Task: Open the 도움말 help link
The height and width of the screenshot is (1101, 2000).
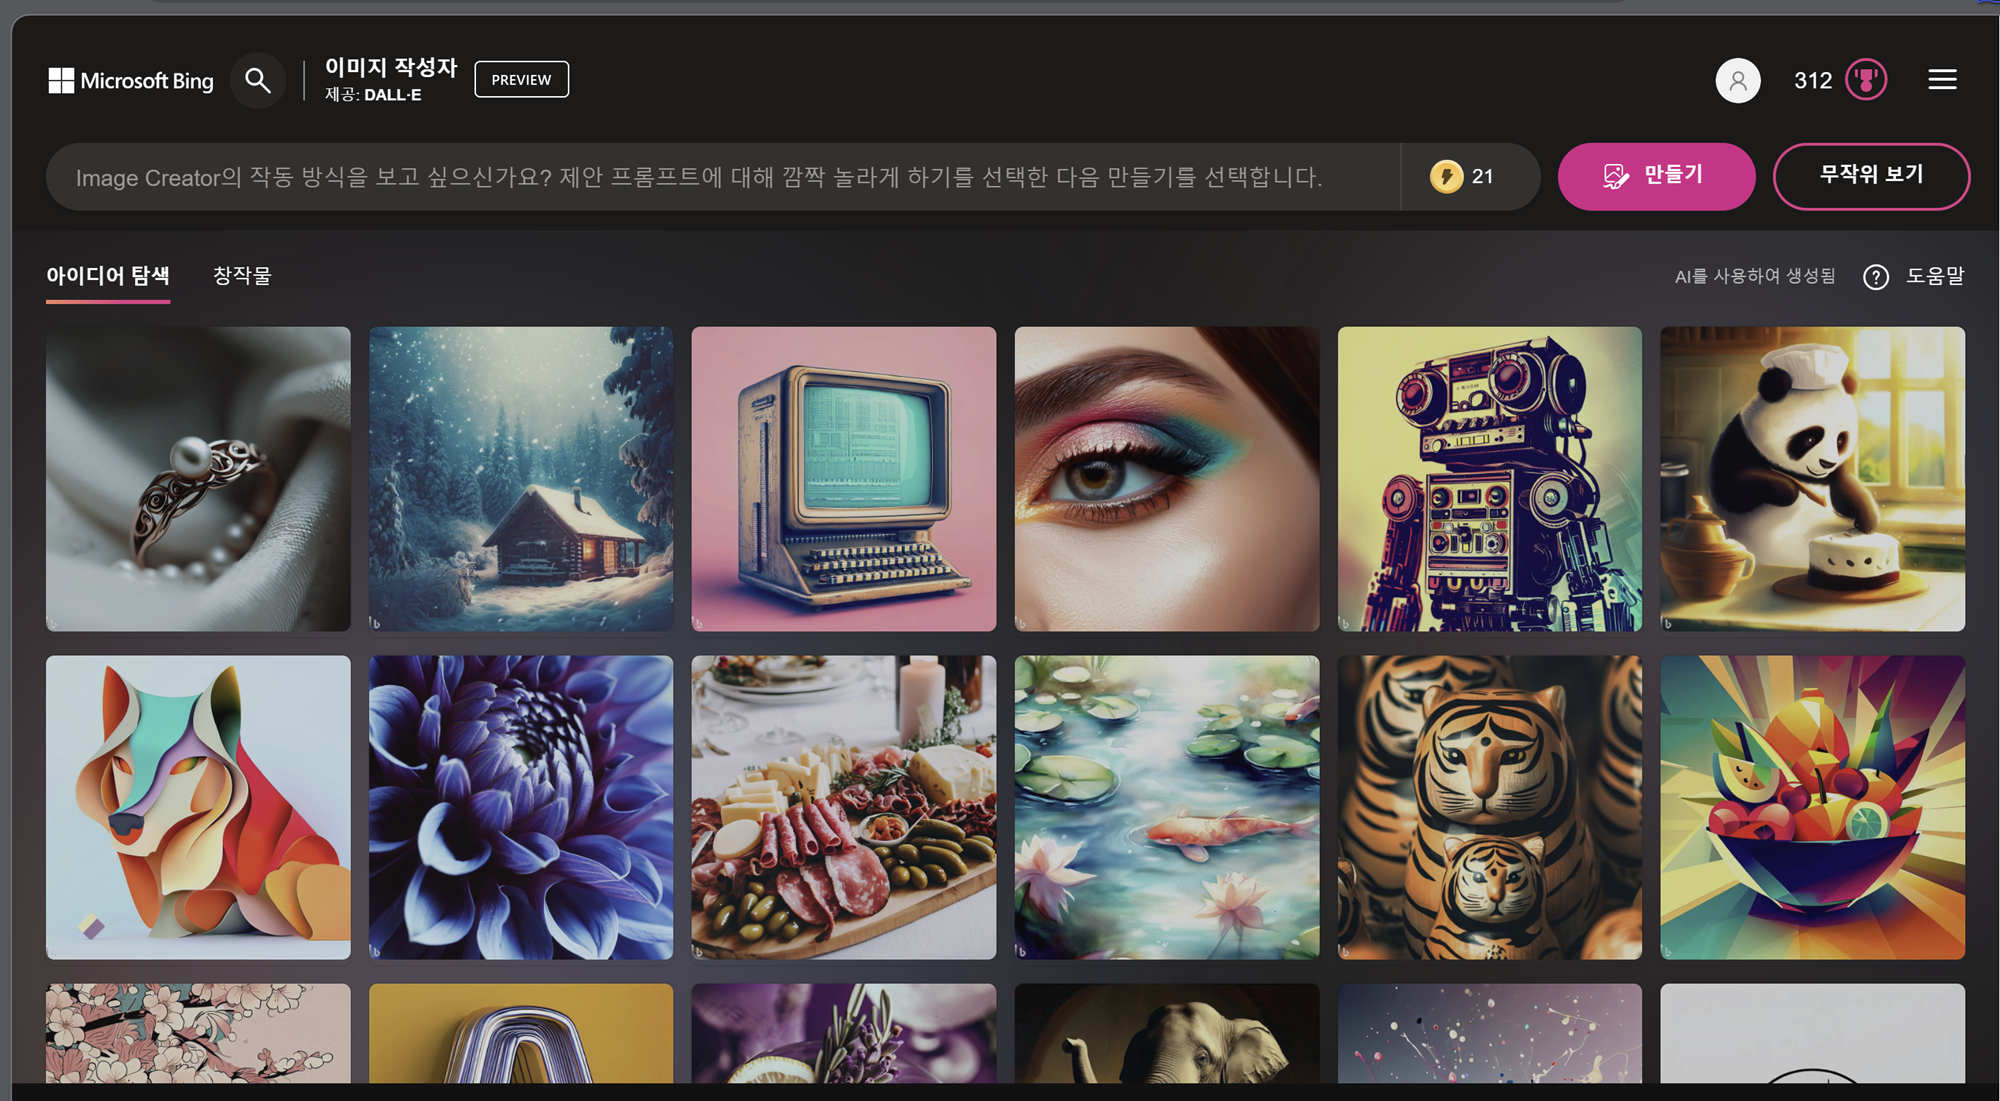Action: (1935, 276)
